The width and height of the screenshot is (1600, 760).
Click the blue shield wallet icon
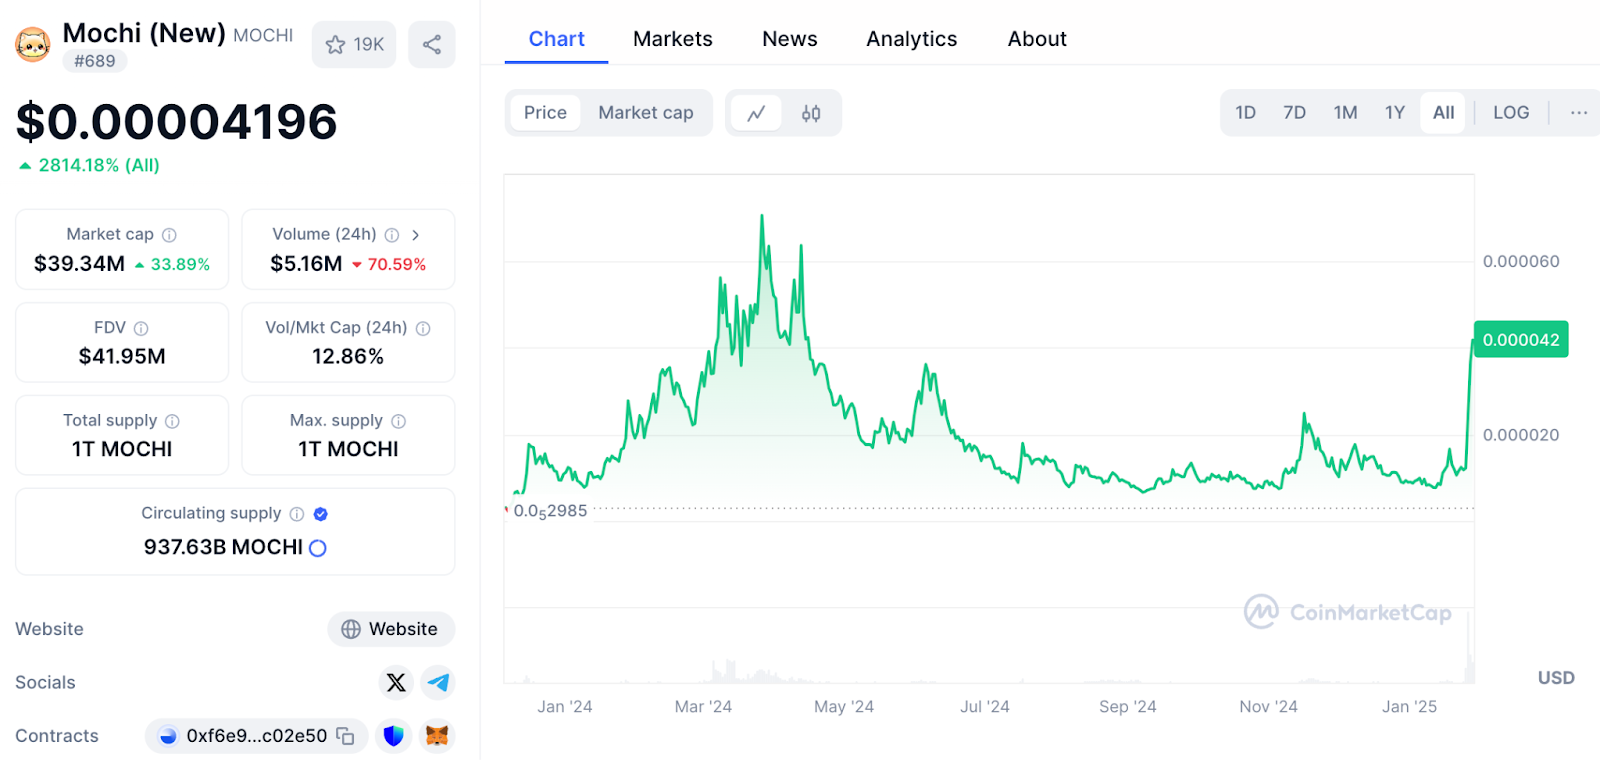(394, 736)
